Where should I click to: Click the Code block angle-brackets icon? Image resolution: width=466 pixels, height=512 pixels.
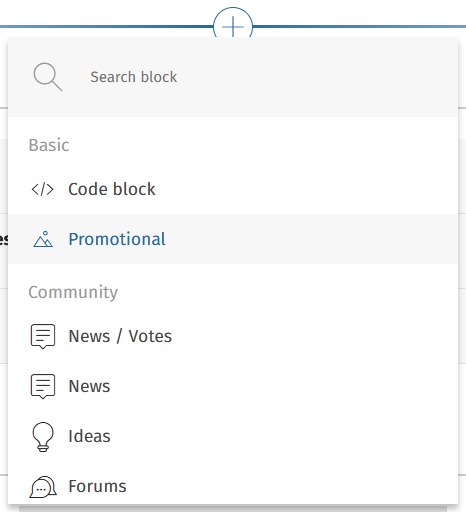43,189
